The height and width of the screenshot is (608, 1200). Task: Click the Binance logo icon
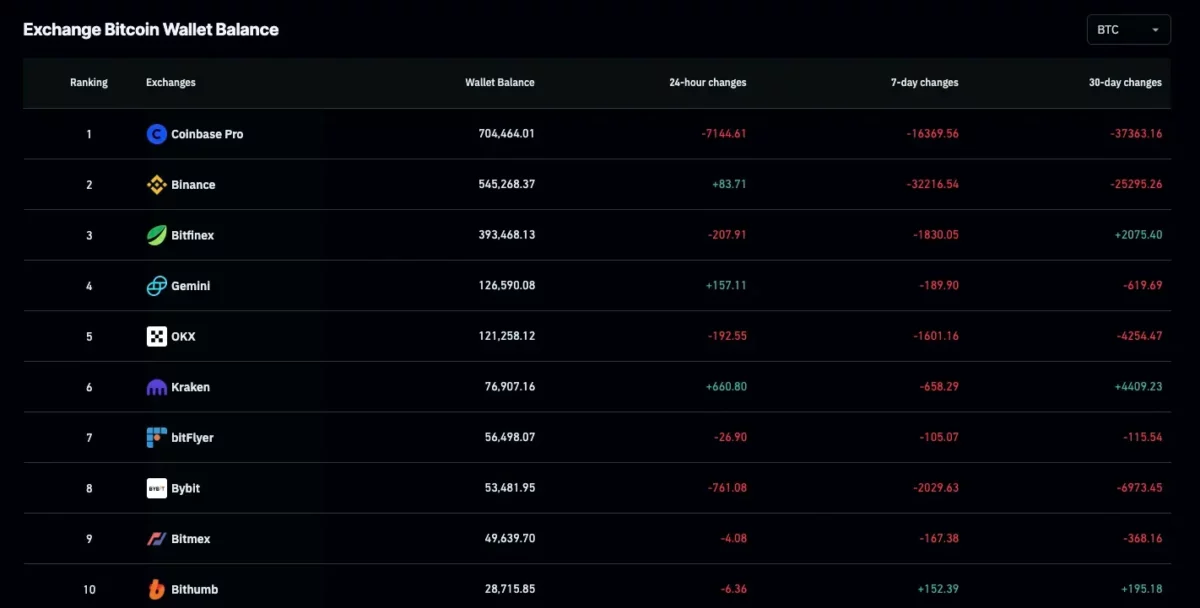pos(156,185)
